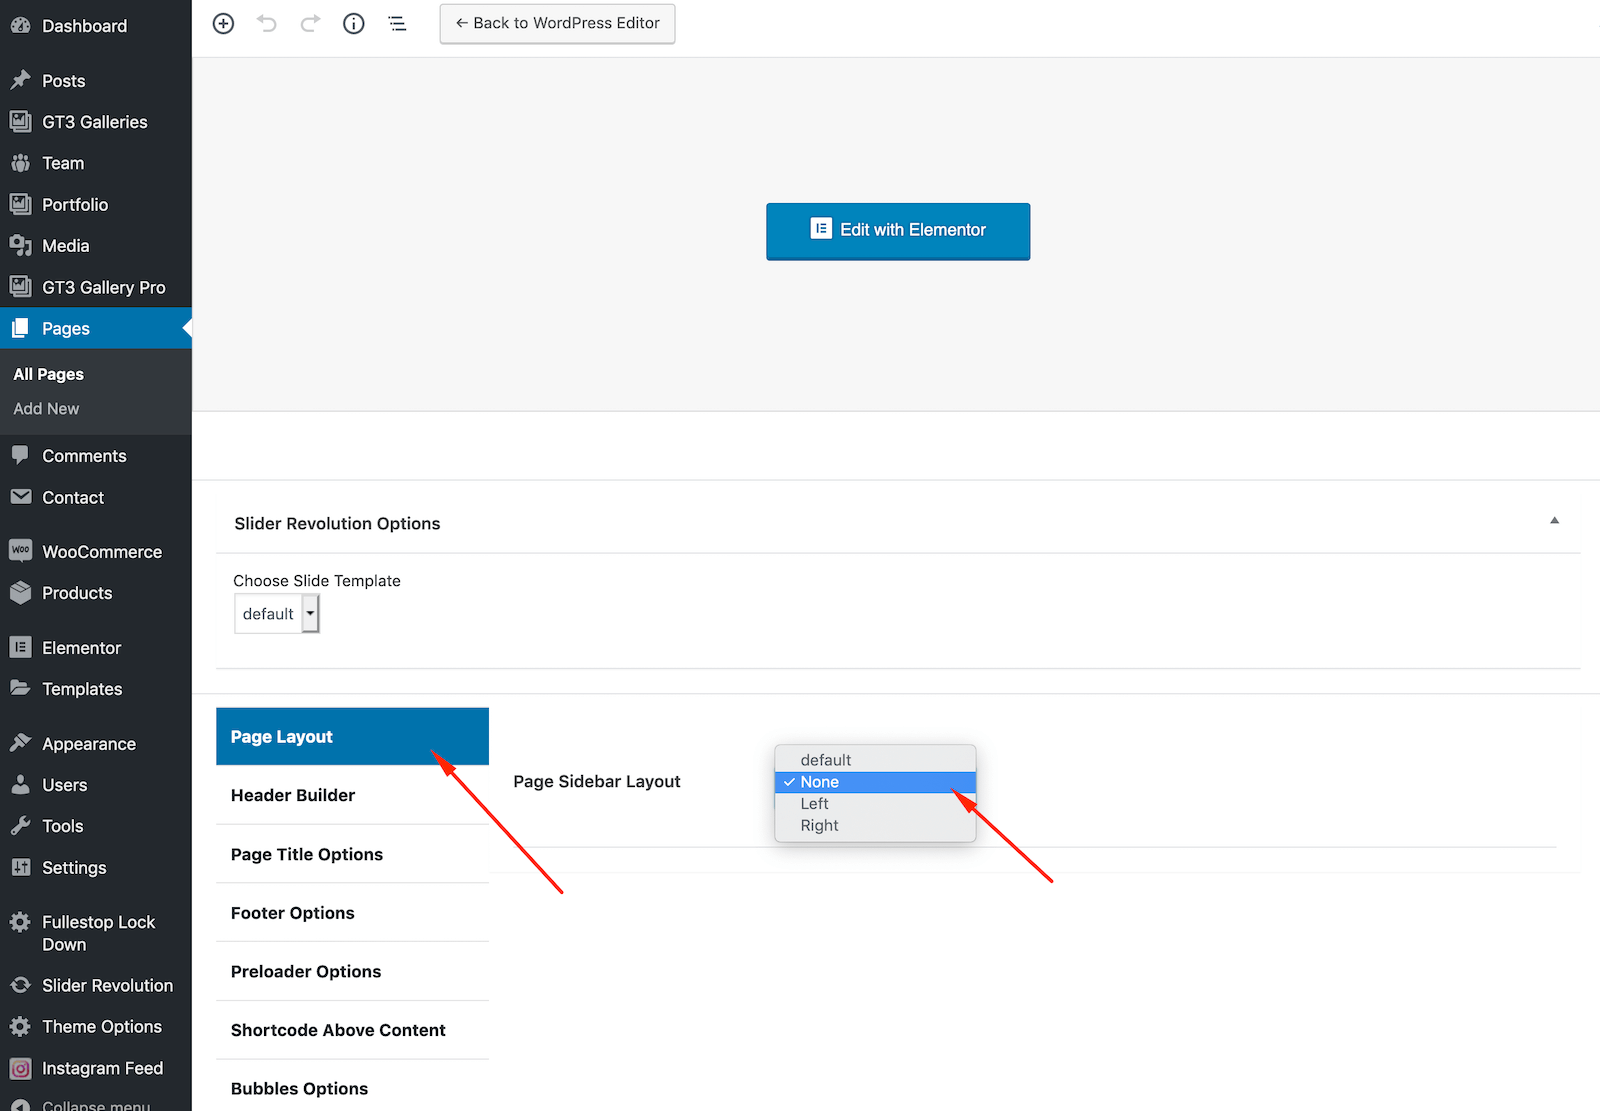1600x1111 pixels.
Task: Switch to the Page Title Options tab
Action: [352, 854]
